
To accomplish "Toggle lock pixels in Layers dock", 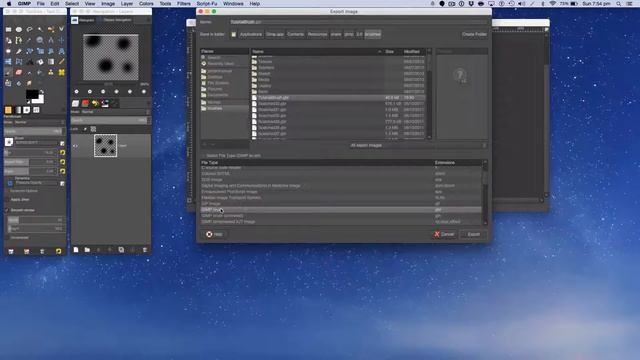I will pos(85,129).
